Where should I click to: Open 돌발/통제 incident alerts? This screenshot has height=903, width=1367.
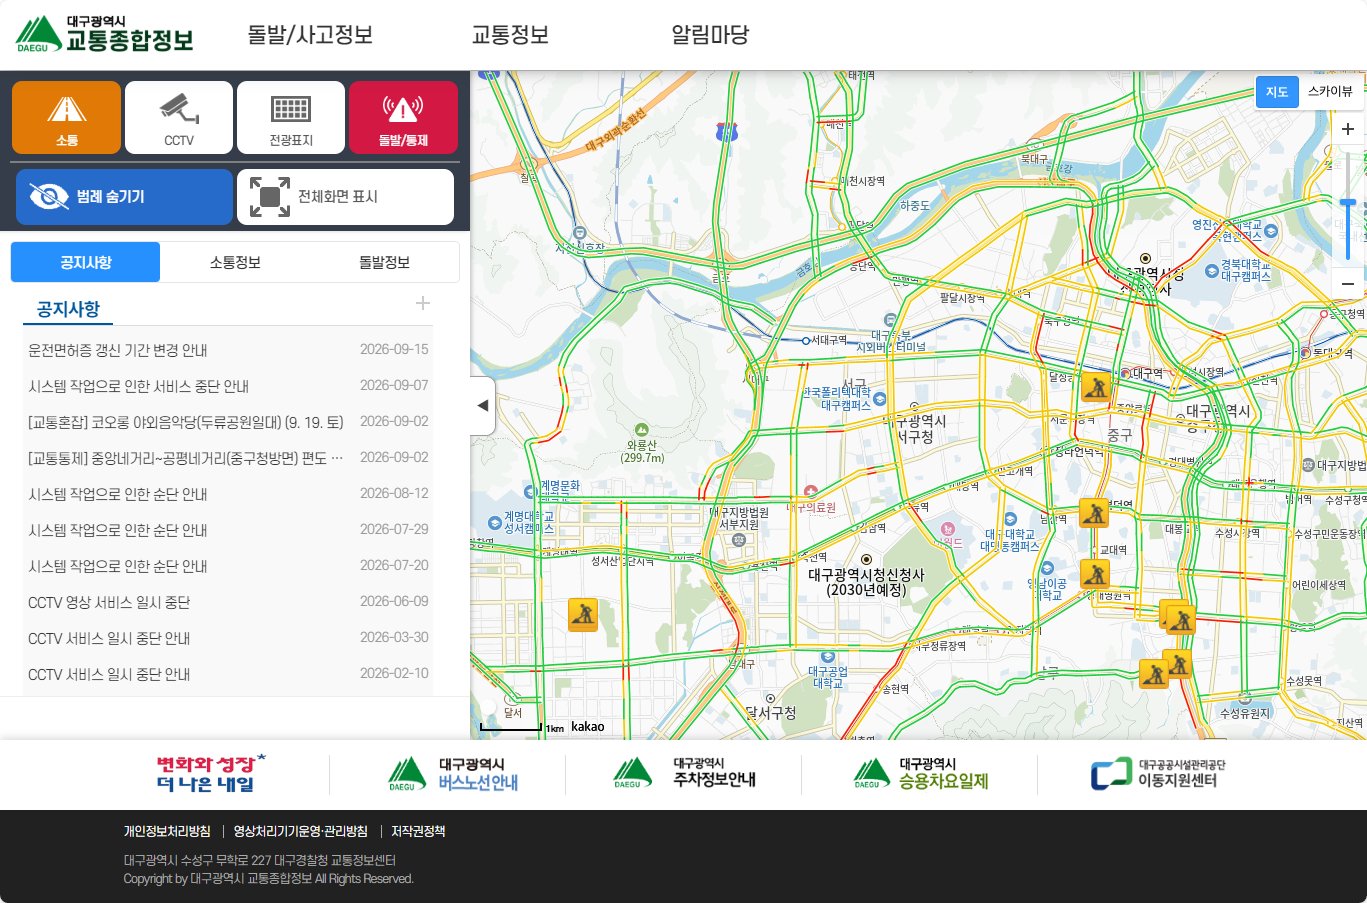(x=403, y=117)
